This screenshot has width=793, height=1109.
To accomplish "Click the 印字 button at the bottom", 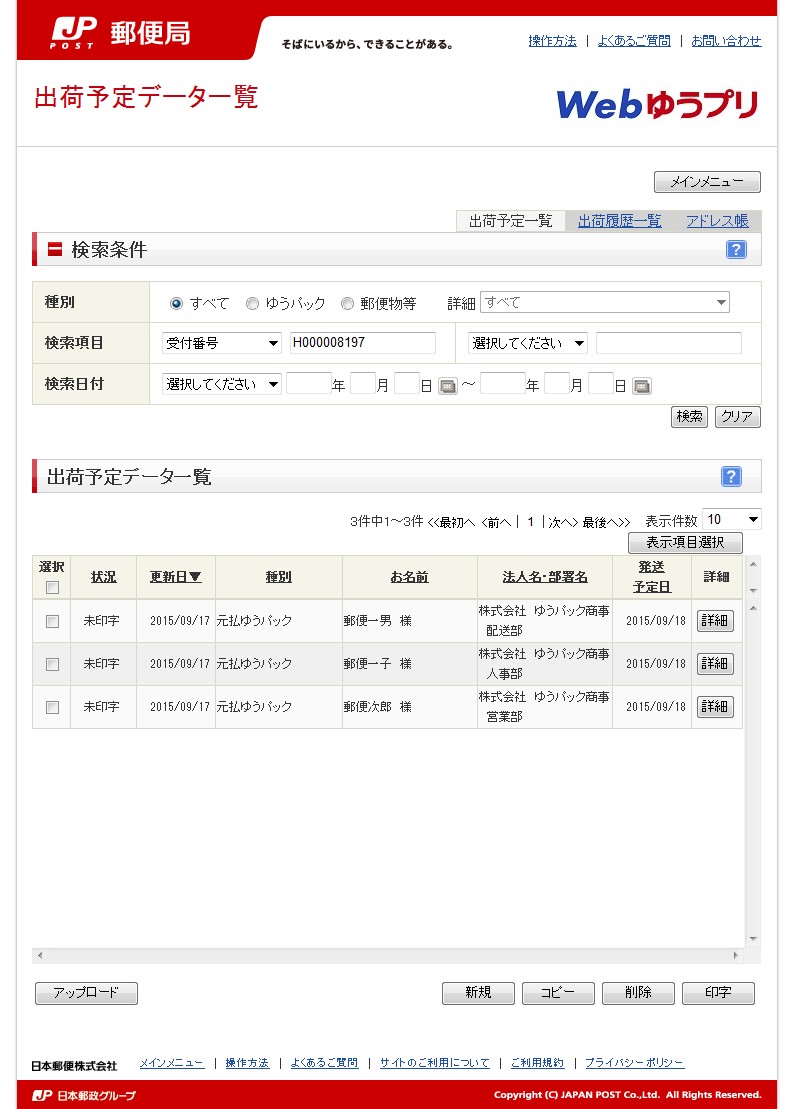I will pos(717,993).
